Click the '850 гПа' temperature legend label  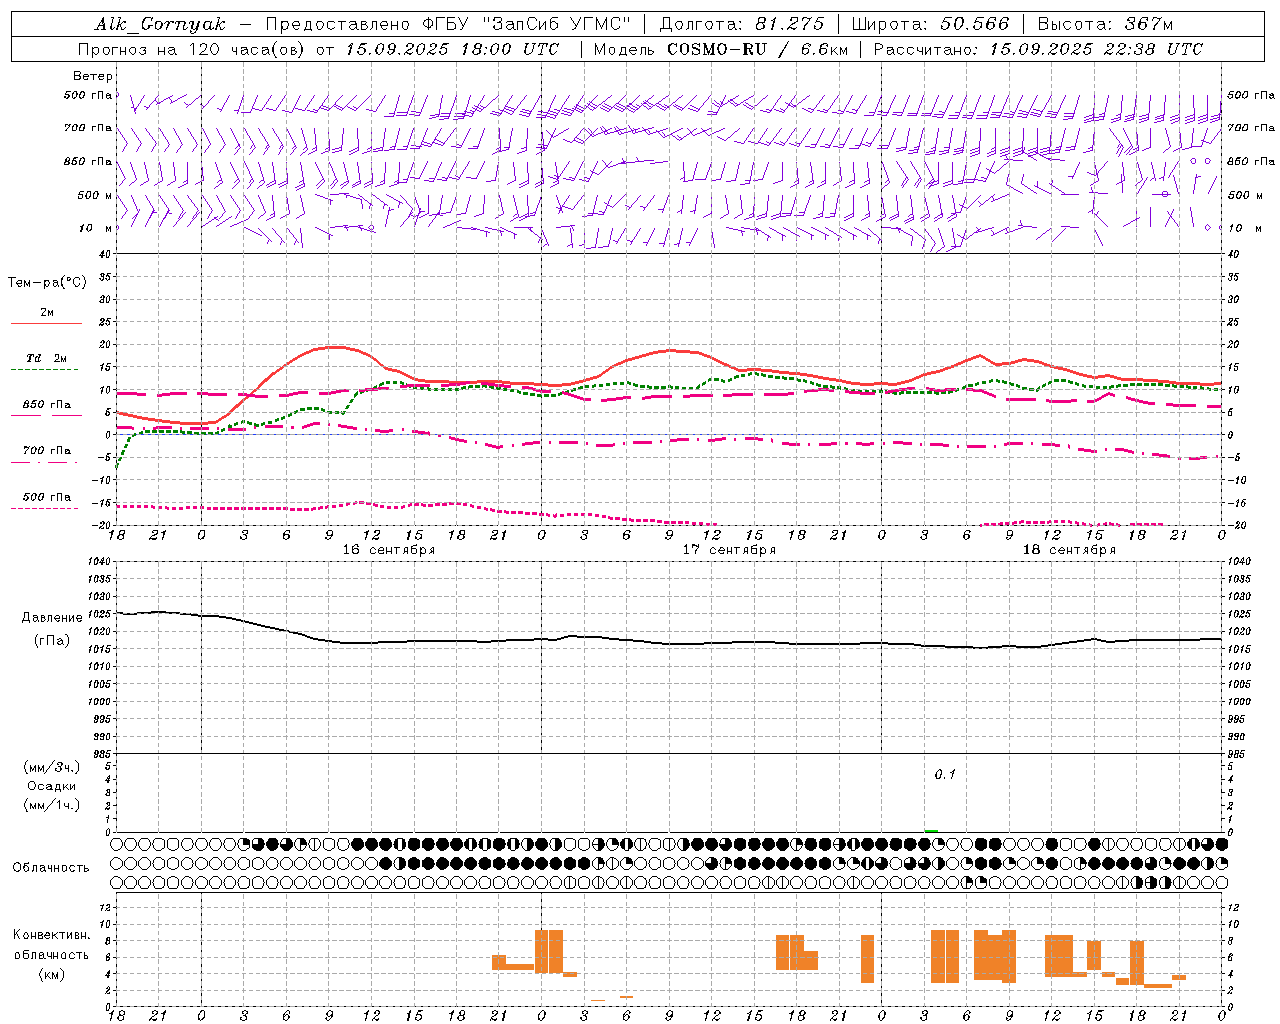click(46, 405)
